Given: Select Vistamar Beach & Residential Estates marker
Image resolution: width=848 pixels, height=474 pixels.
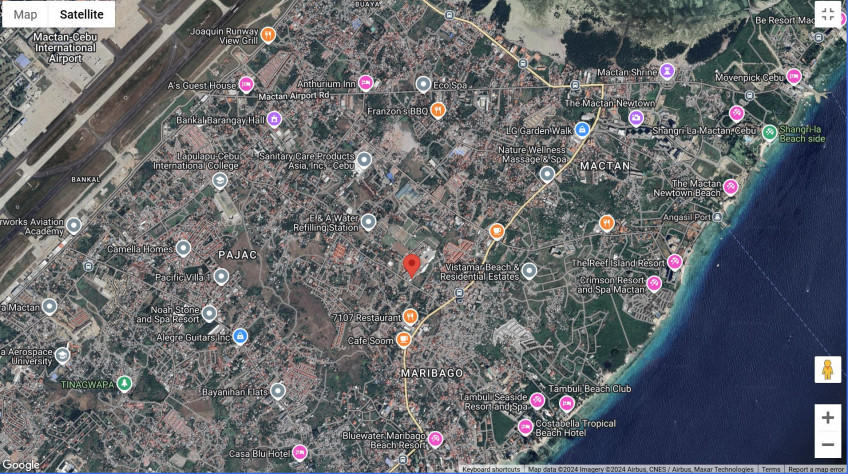Looking at the screenshot, I should coord(529,271).
